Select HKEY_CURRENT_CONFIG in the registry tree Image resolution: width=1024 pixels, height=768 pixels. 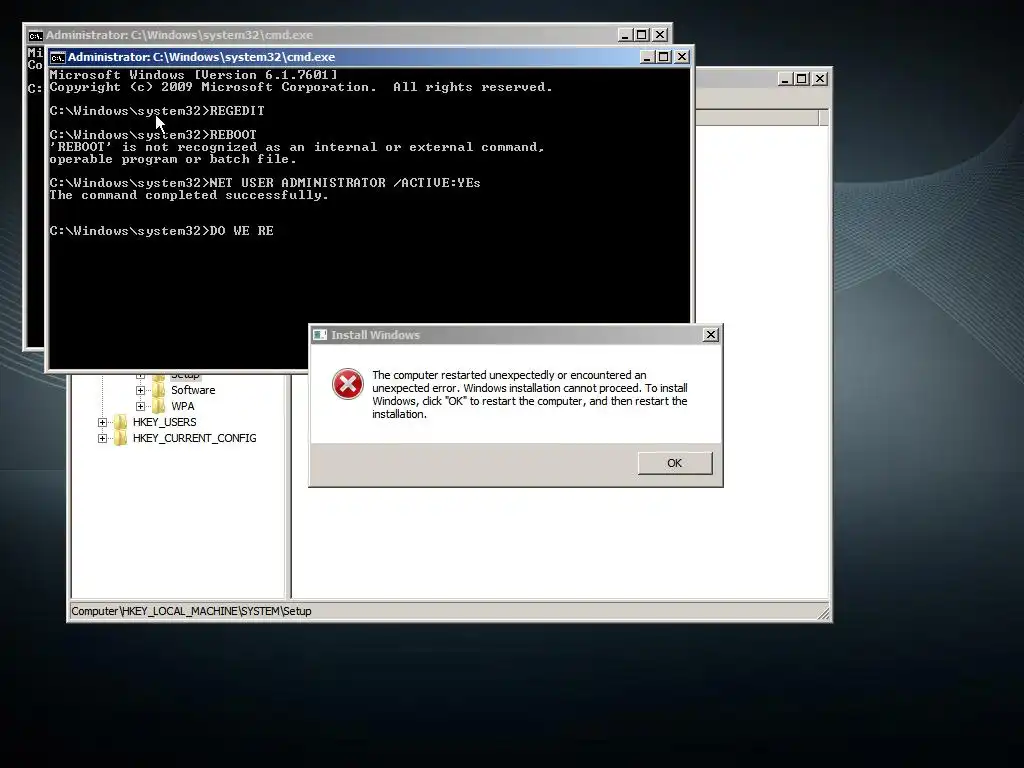point(195,438)
